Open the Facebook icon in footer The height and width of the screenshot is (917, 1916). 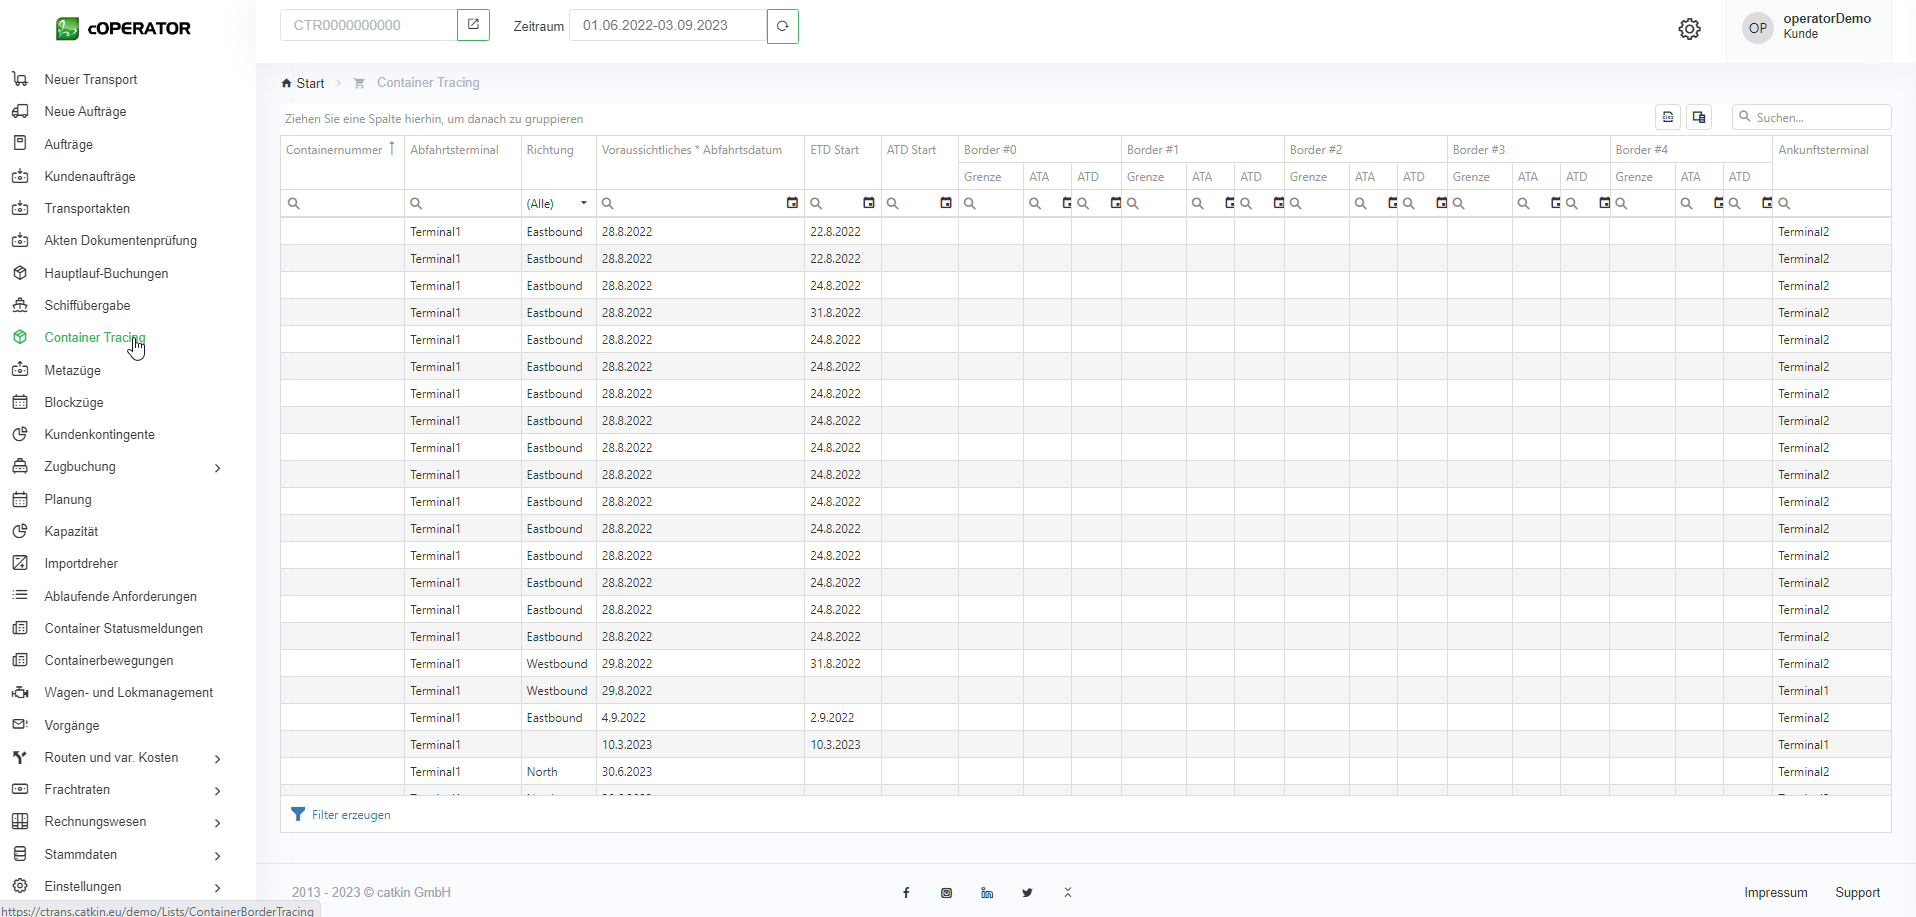click(x=906, y=893)
